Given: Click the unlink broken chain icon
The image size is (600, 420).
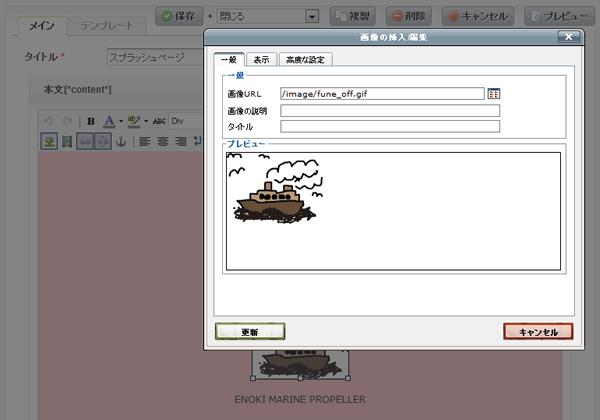Looking at the screenshot, I should [103, 142].
